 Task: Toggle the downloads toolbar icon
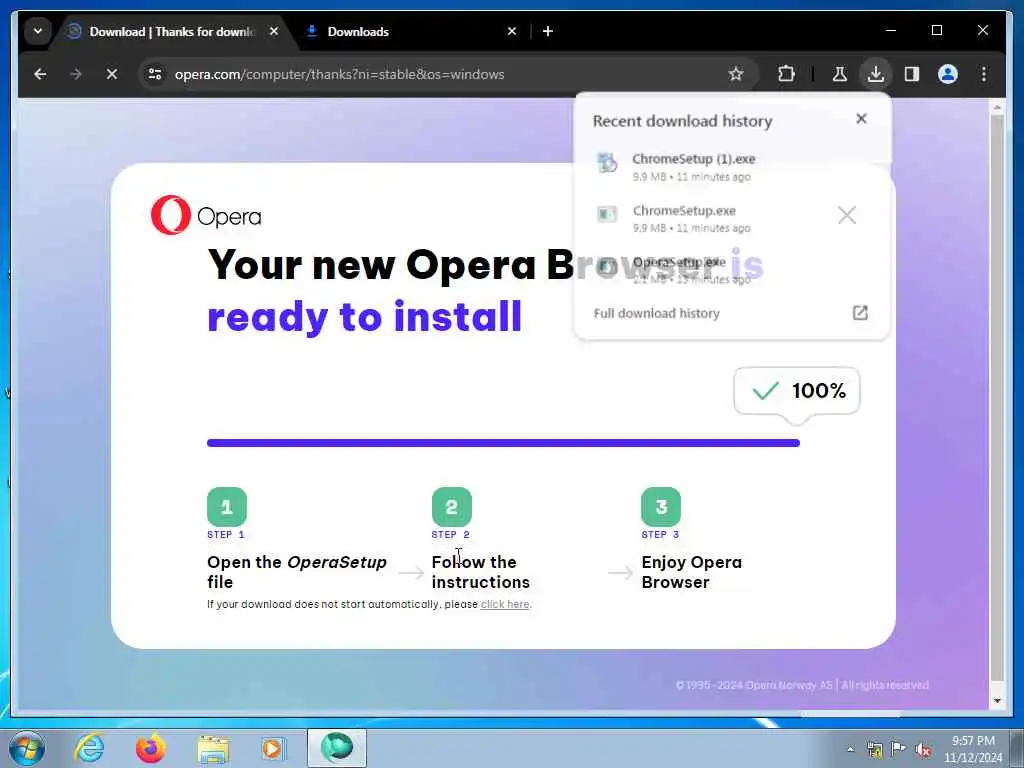tap(876, 74)
